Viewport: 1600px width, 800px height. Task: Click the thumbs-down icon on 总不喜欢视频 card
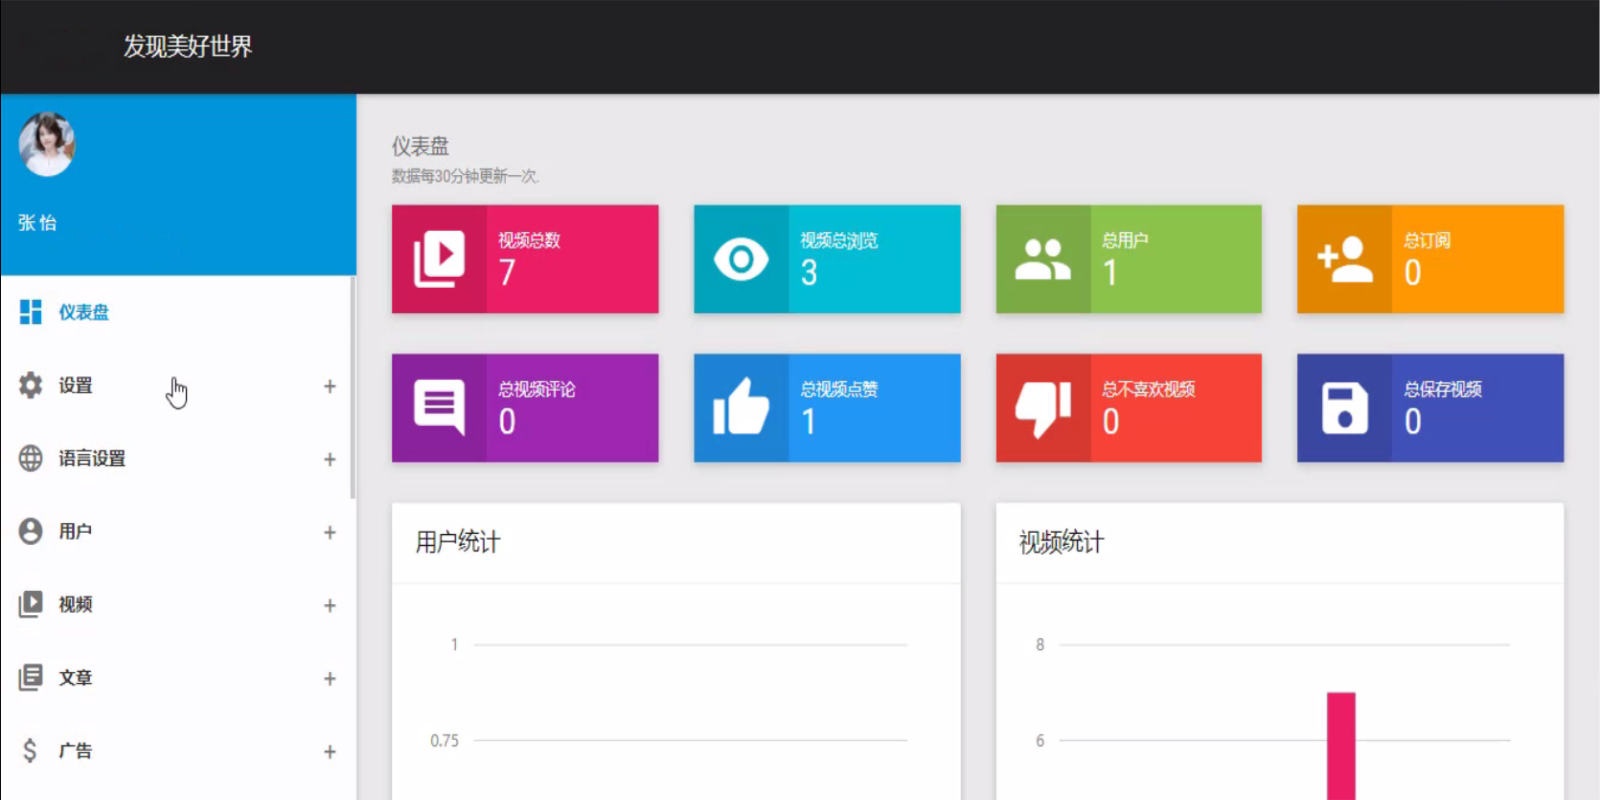pyautogui.click(x=1043, y=409)
